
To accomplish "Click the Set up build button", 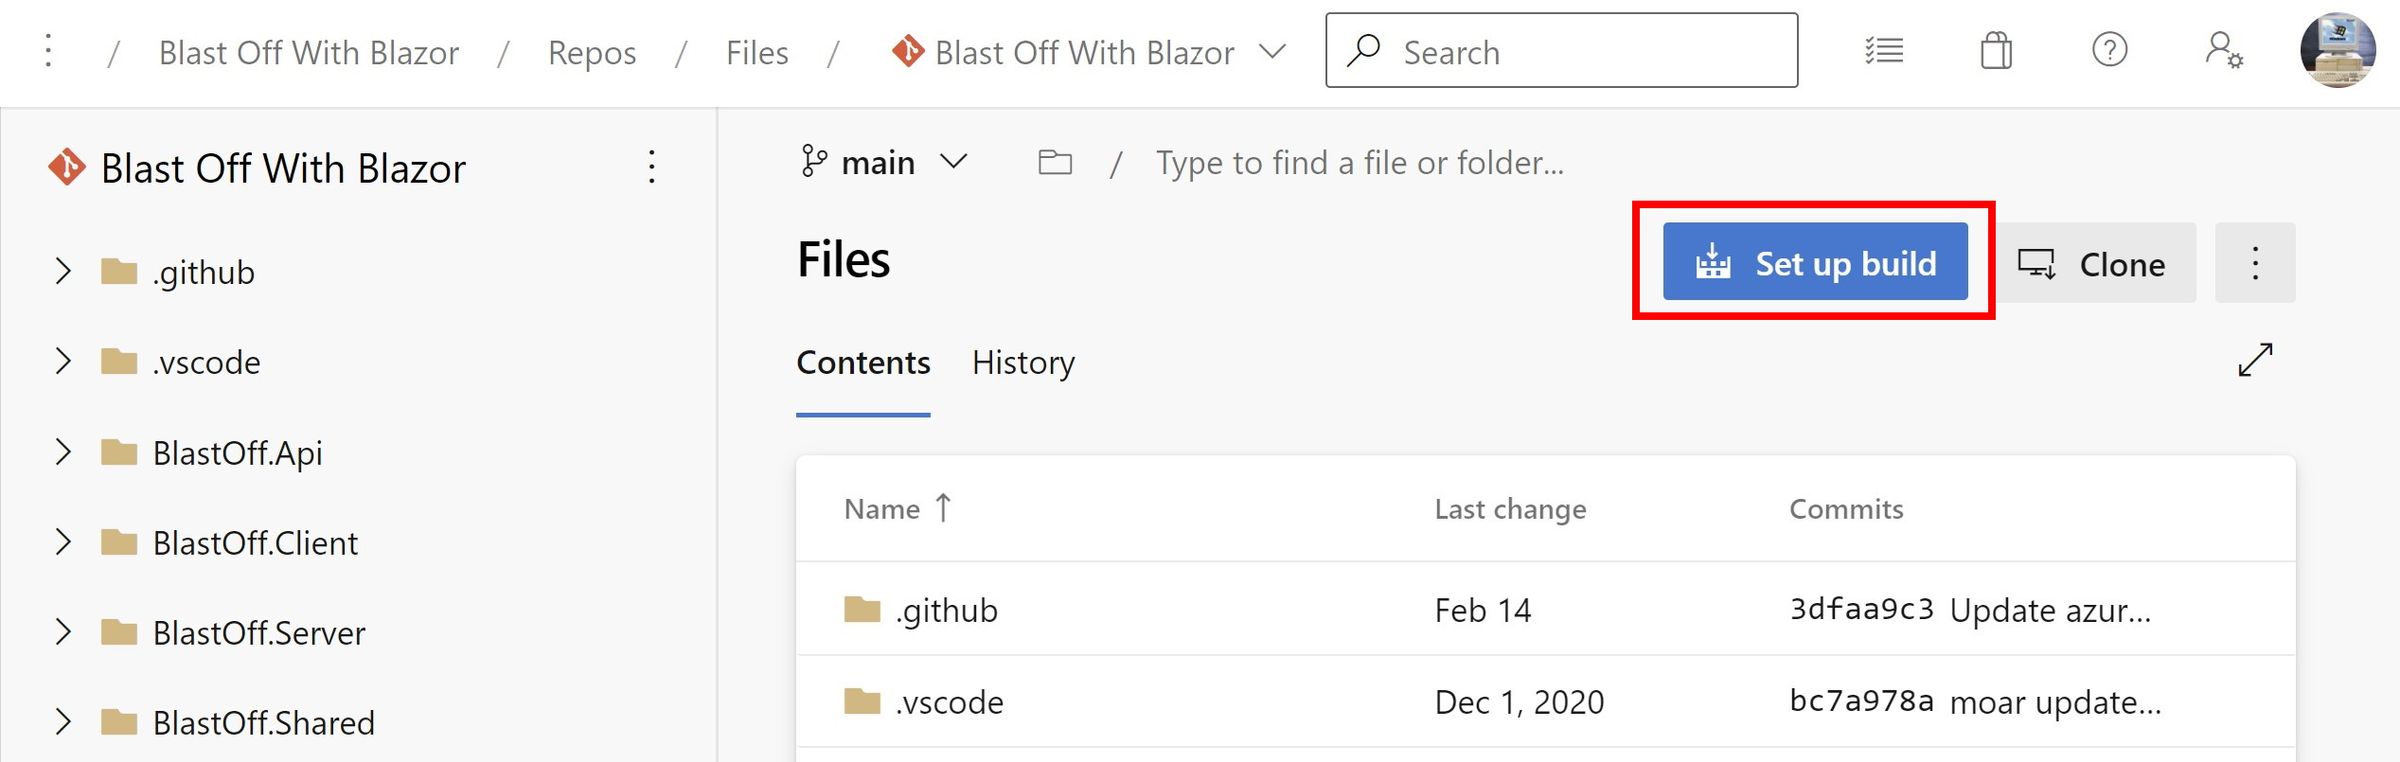I will pos(1814,262).
